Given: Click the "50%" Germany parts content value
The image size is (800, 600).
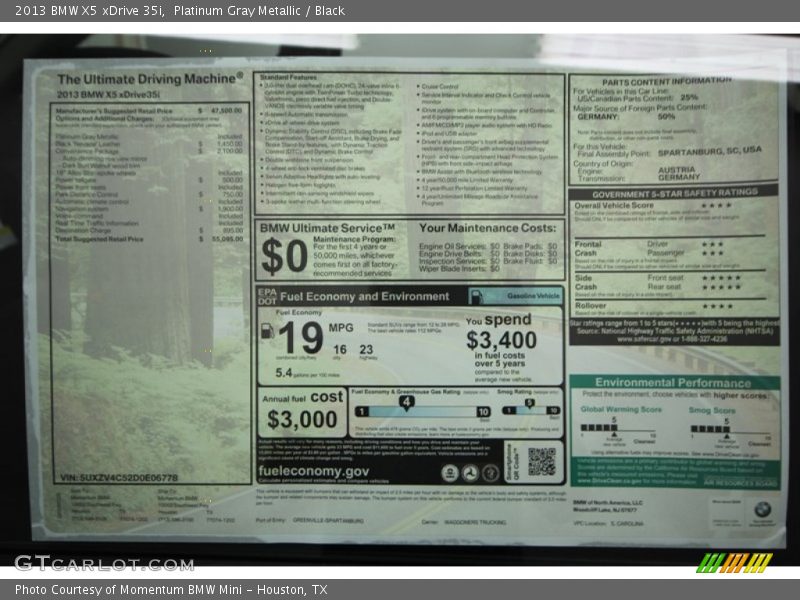Looking at the screenshot, I should click(x=666, y=116).
